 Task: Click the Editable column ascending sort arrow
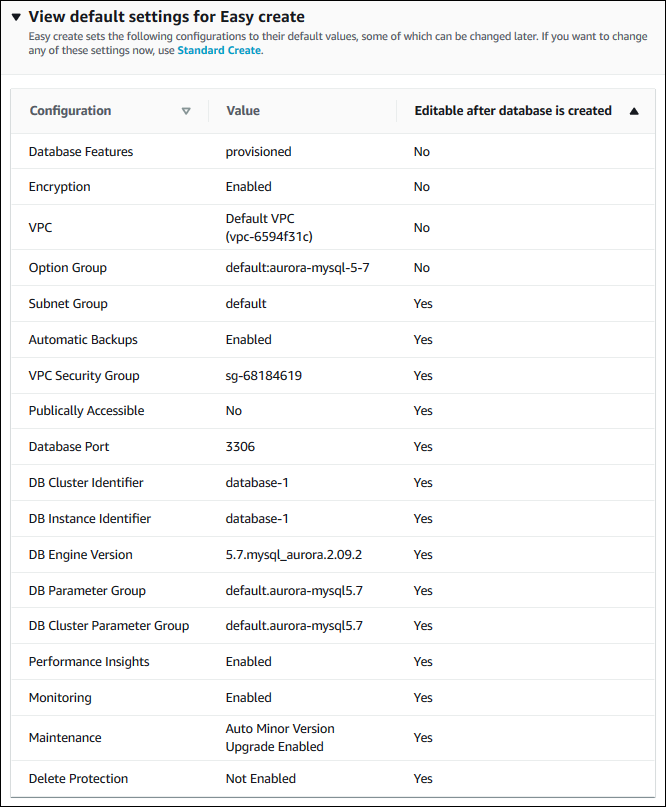[634, 111]
